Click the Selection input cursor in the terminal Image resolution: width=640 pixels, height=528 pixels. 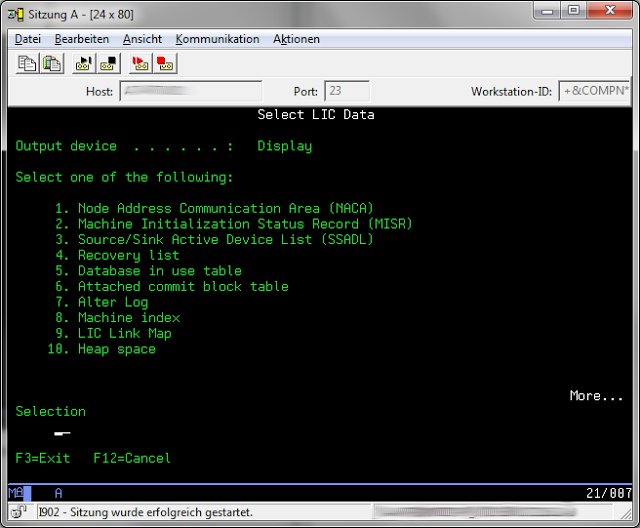tap(62, 433)
